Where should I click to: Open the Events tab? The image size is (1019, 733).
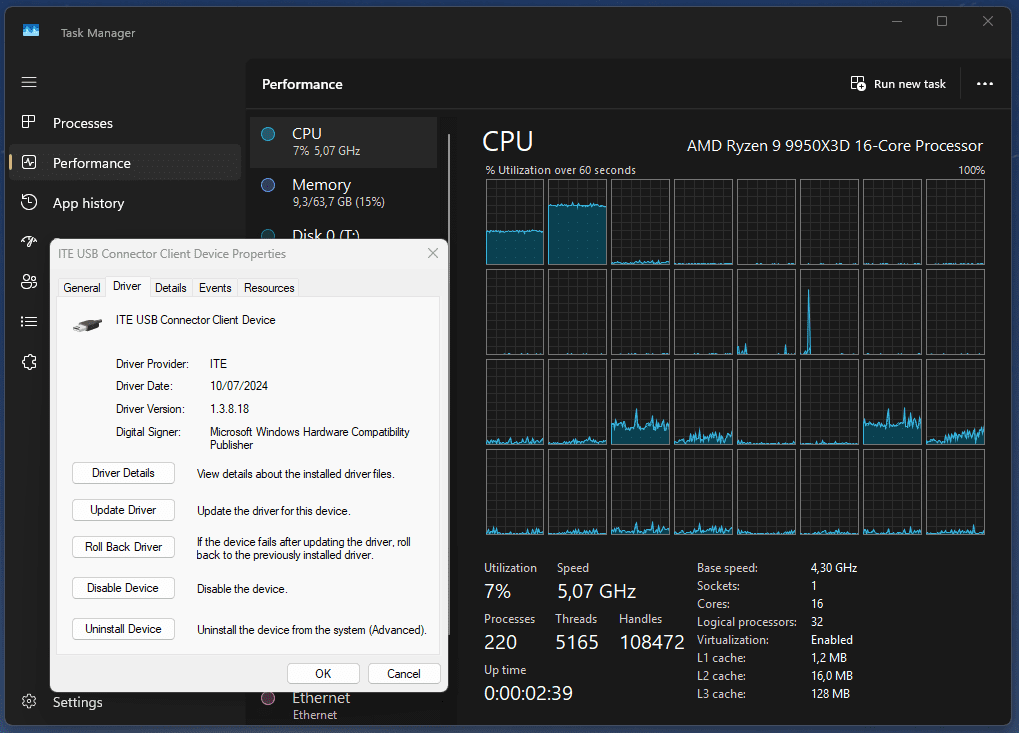(215, 288)
